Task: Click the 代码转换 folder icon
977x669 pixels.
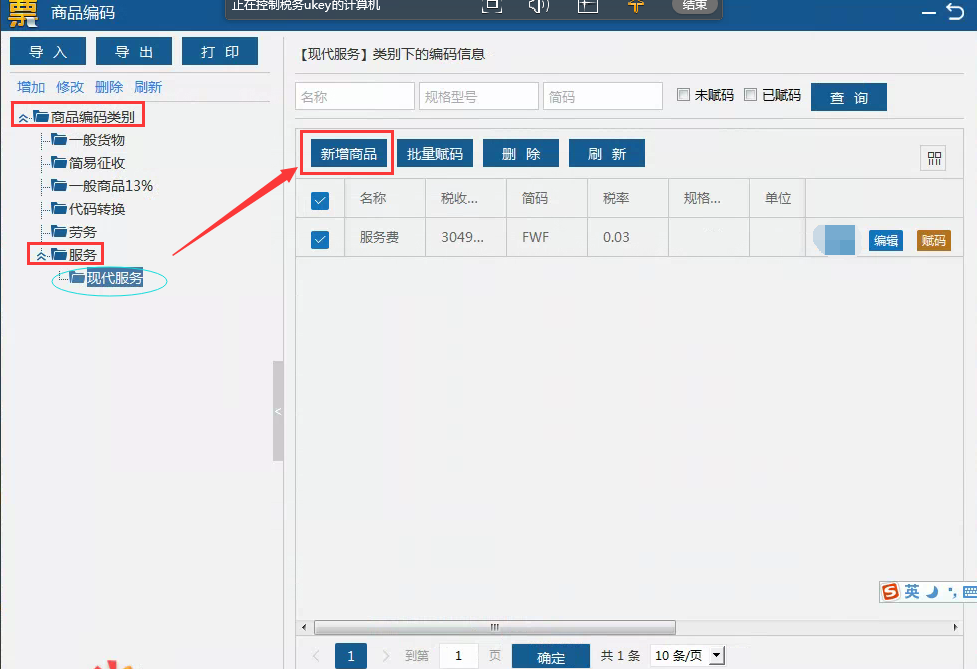Action: [59, 209]
